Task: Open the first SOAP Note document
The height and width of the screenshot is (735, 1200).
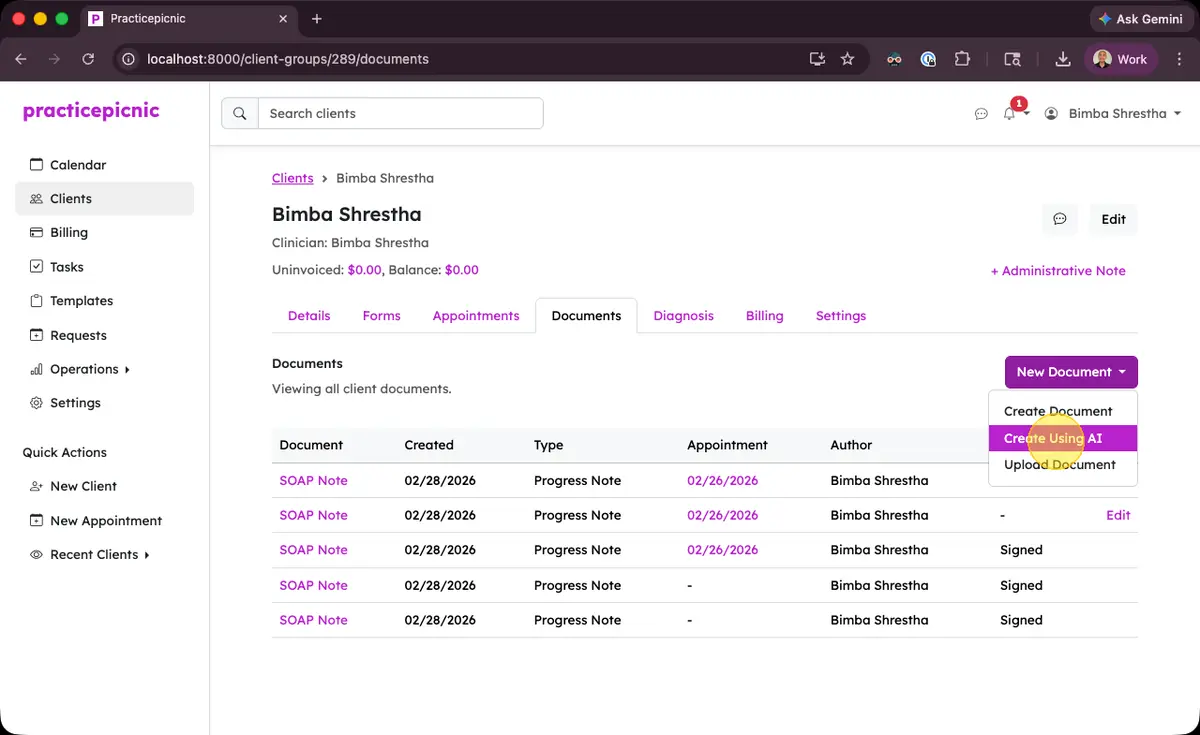Action: pyautogui.click(x=313, y=480)
